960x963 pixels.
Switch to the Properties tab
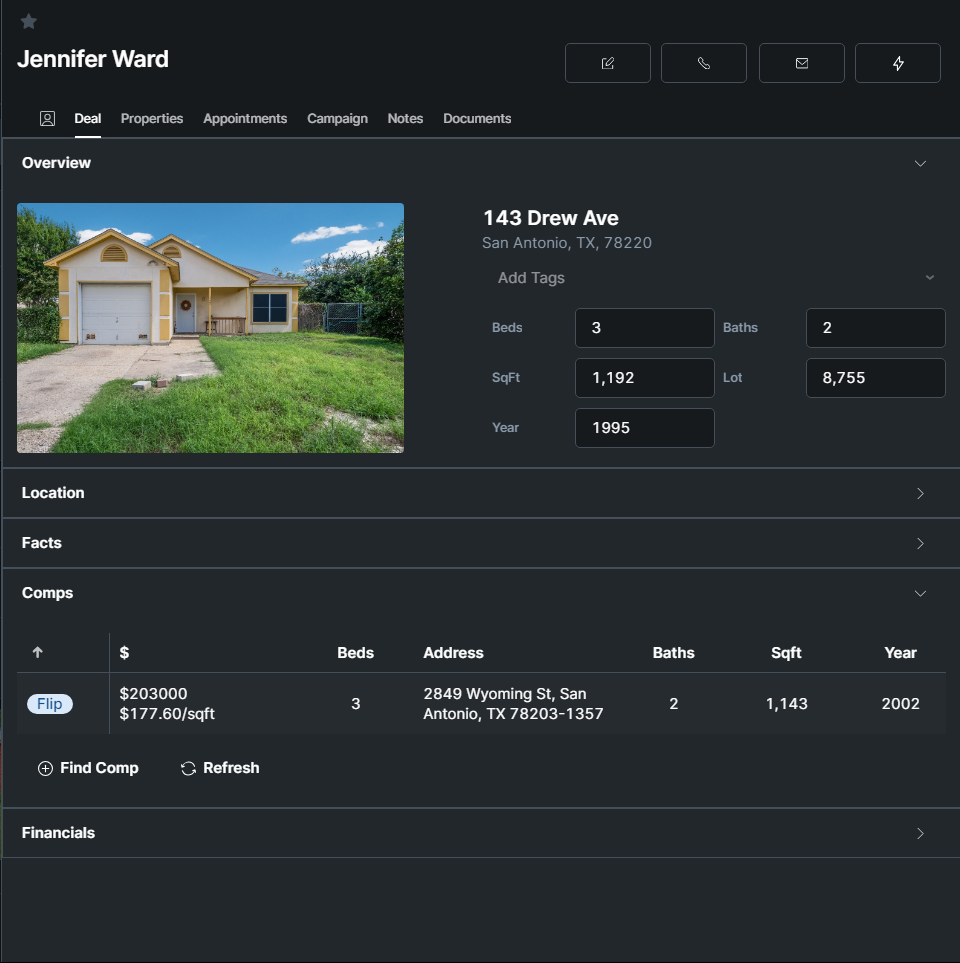pos(152,118)
